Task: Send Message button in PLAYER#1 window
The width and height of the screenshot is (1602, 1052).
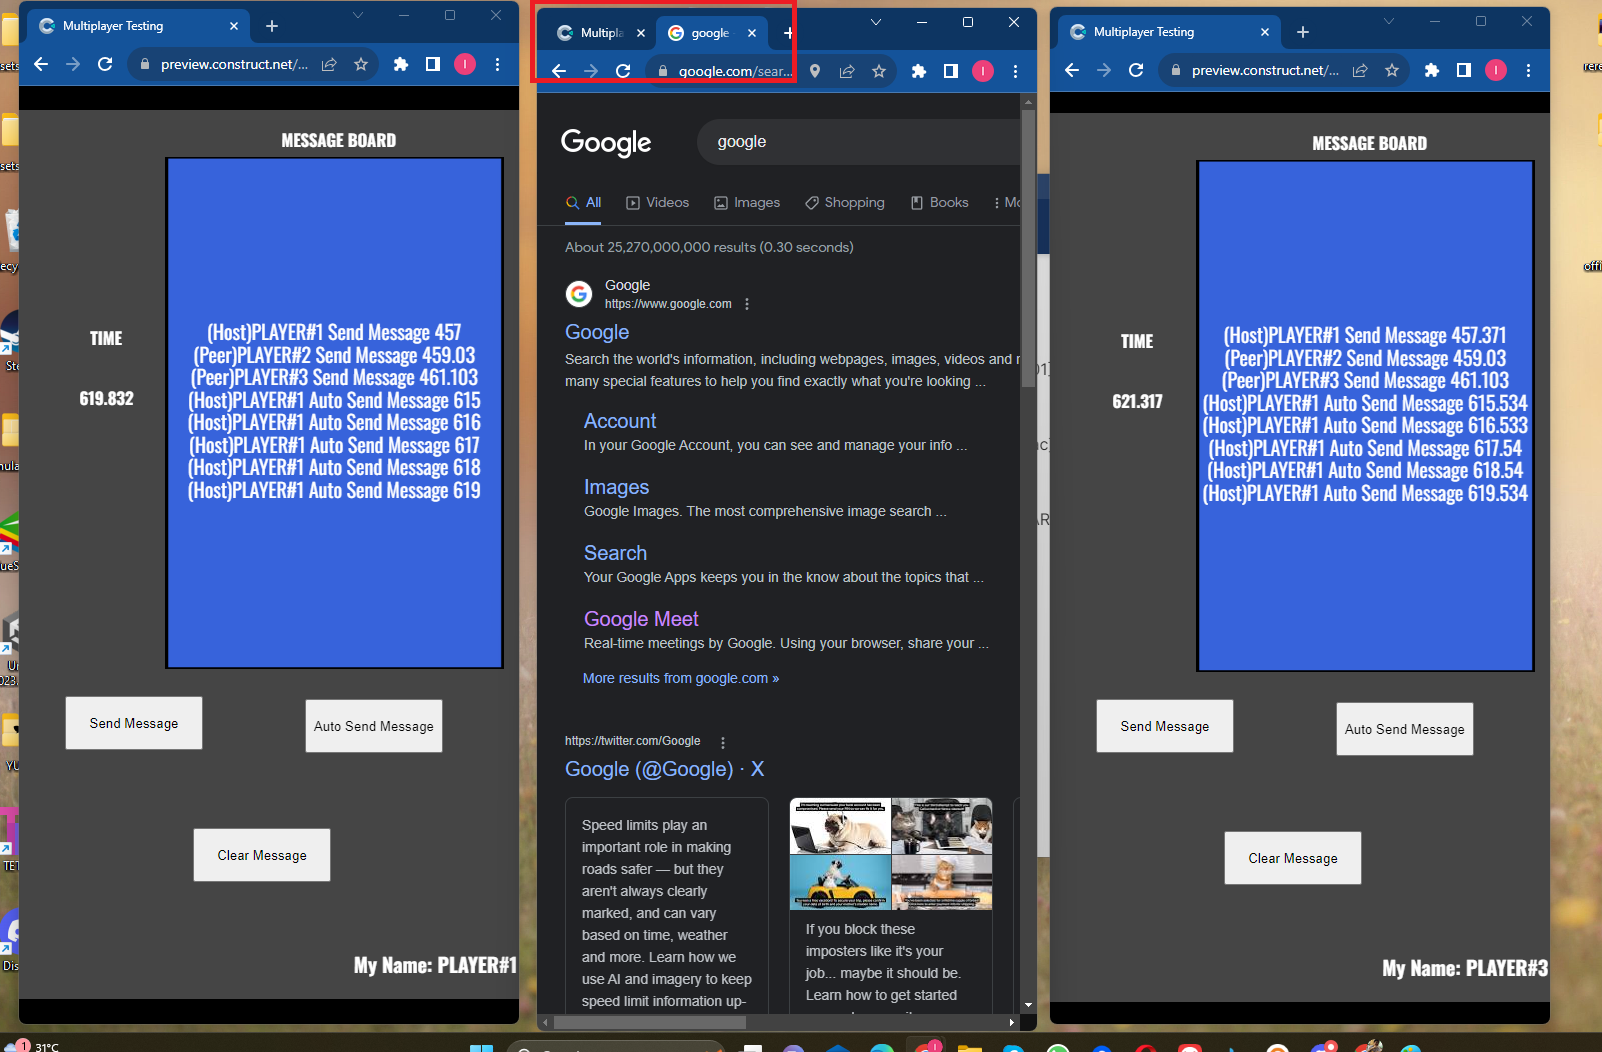Action: click(134, 723)
